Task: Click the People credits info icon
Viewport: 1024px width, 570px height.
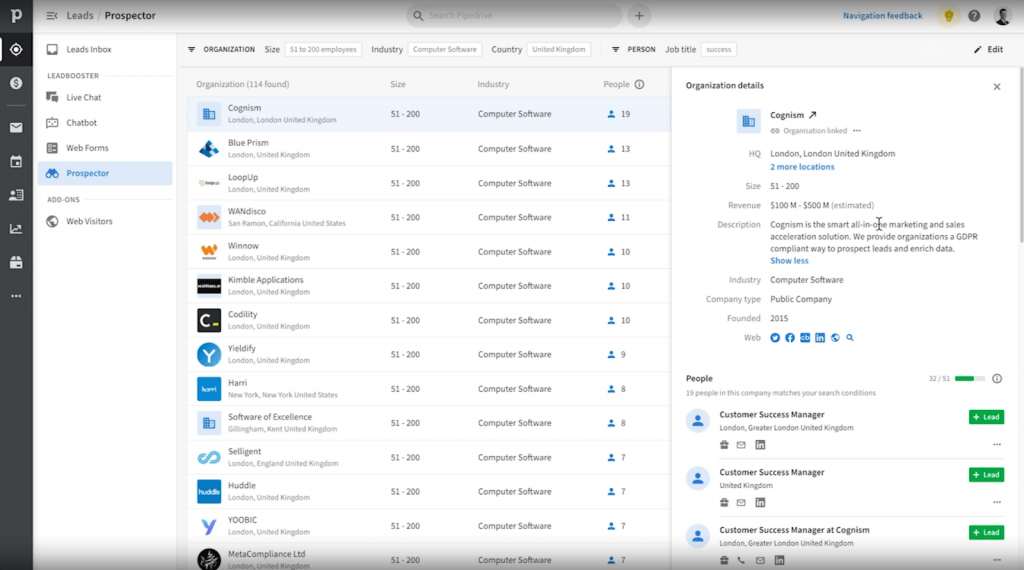Action: [997, 379]
